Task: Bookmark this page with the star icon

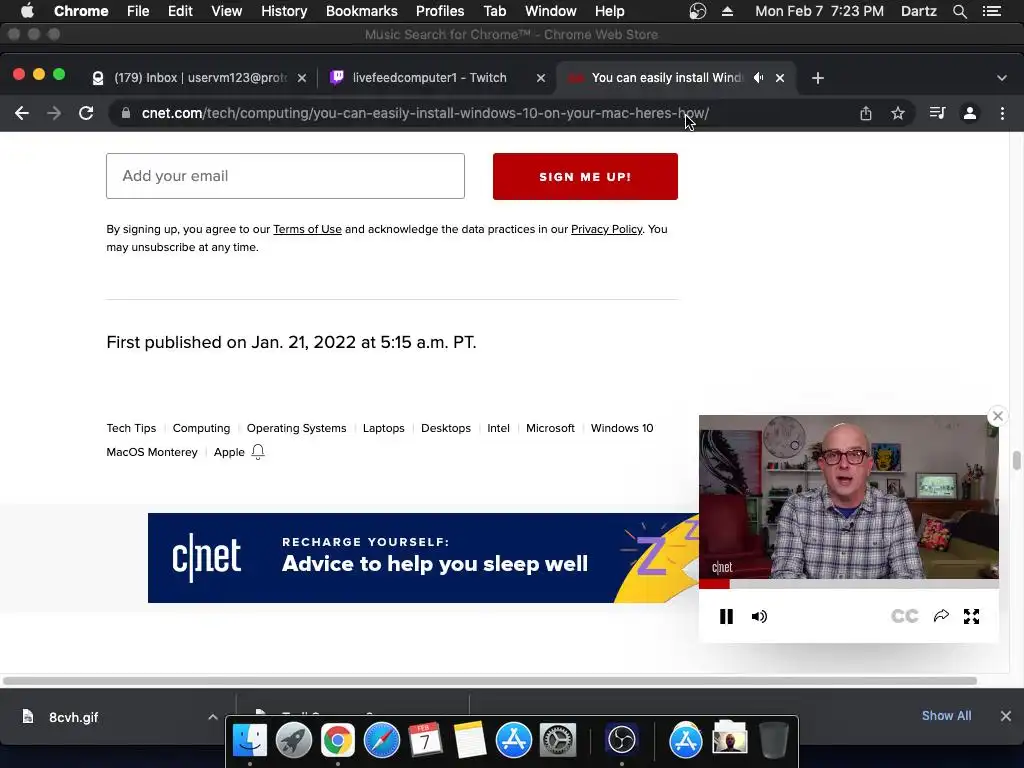Action: pos(898,113)
